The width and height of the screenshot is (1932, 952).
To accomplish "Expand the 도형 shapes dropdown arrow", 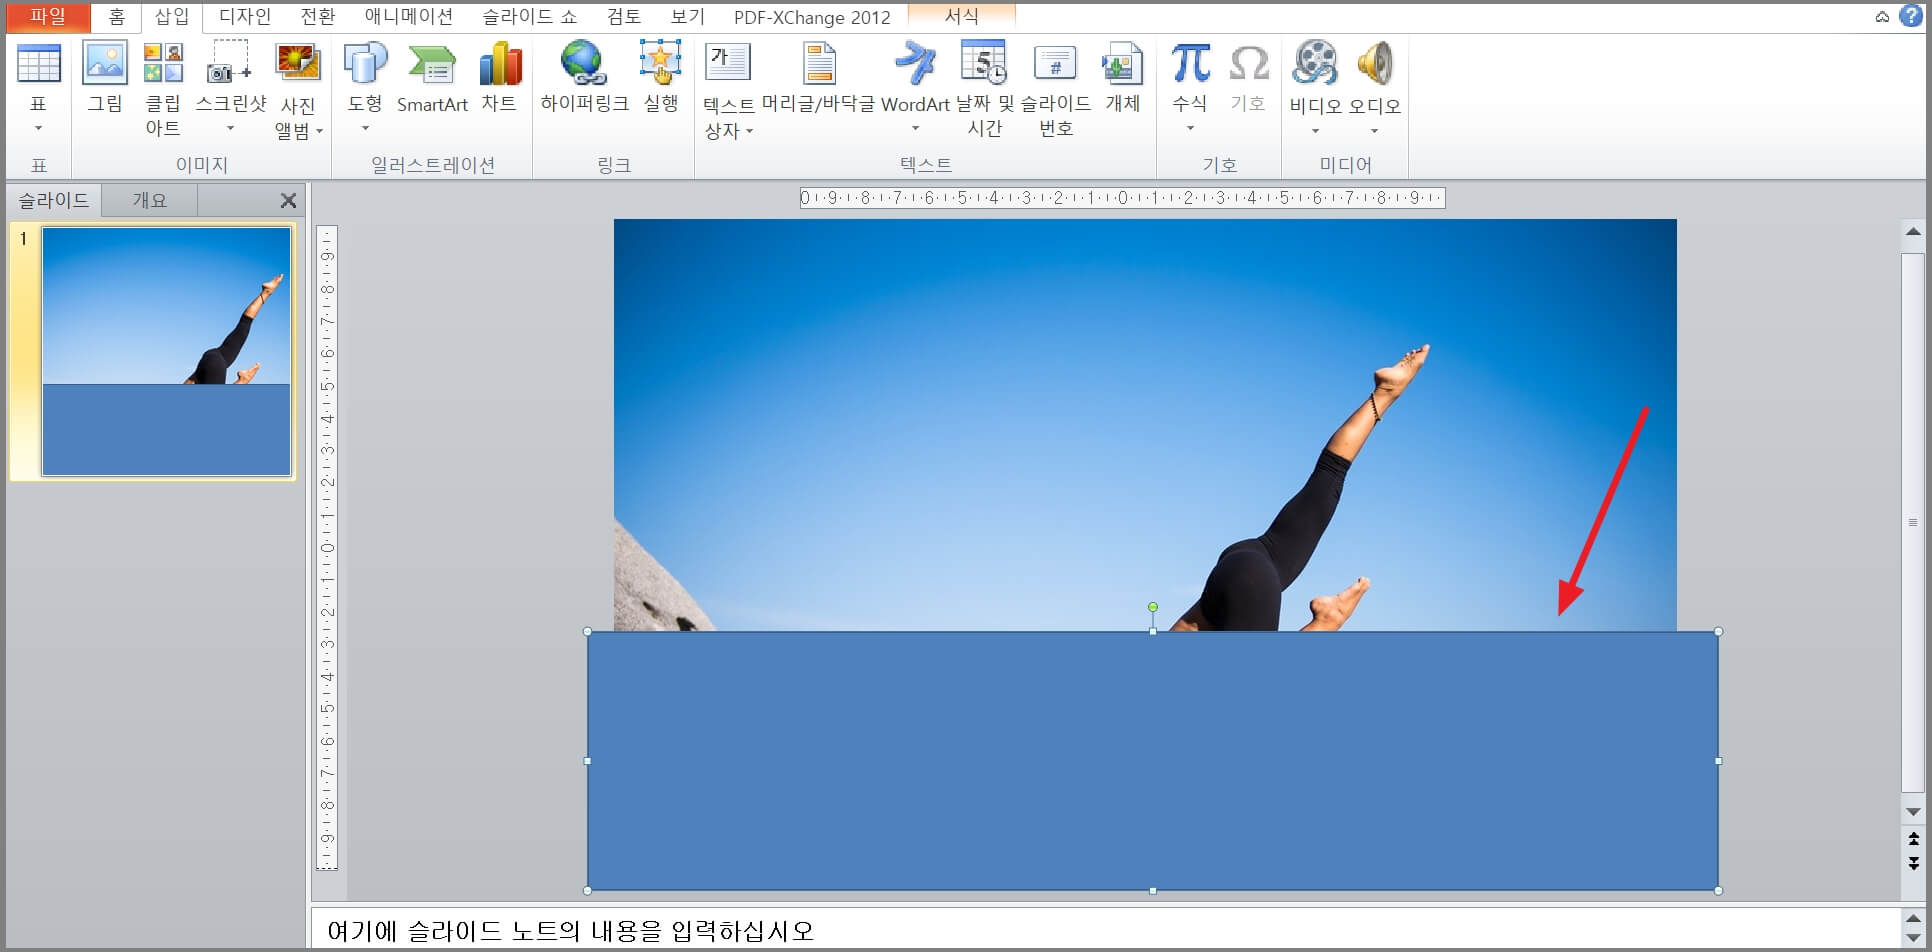I will [365, 128].
